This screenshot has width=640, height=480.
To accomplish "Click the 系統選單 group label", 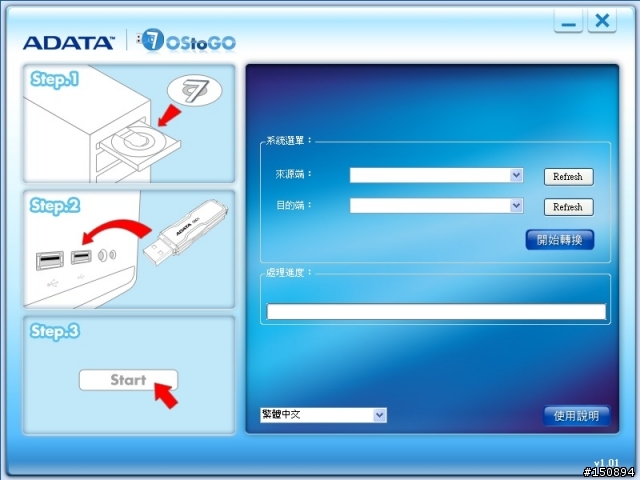I will pos(289,140).
